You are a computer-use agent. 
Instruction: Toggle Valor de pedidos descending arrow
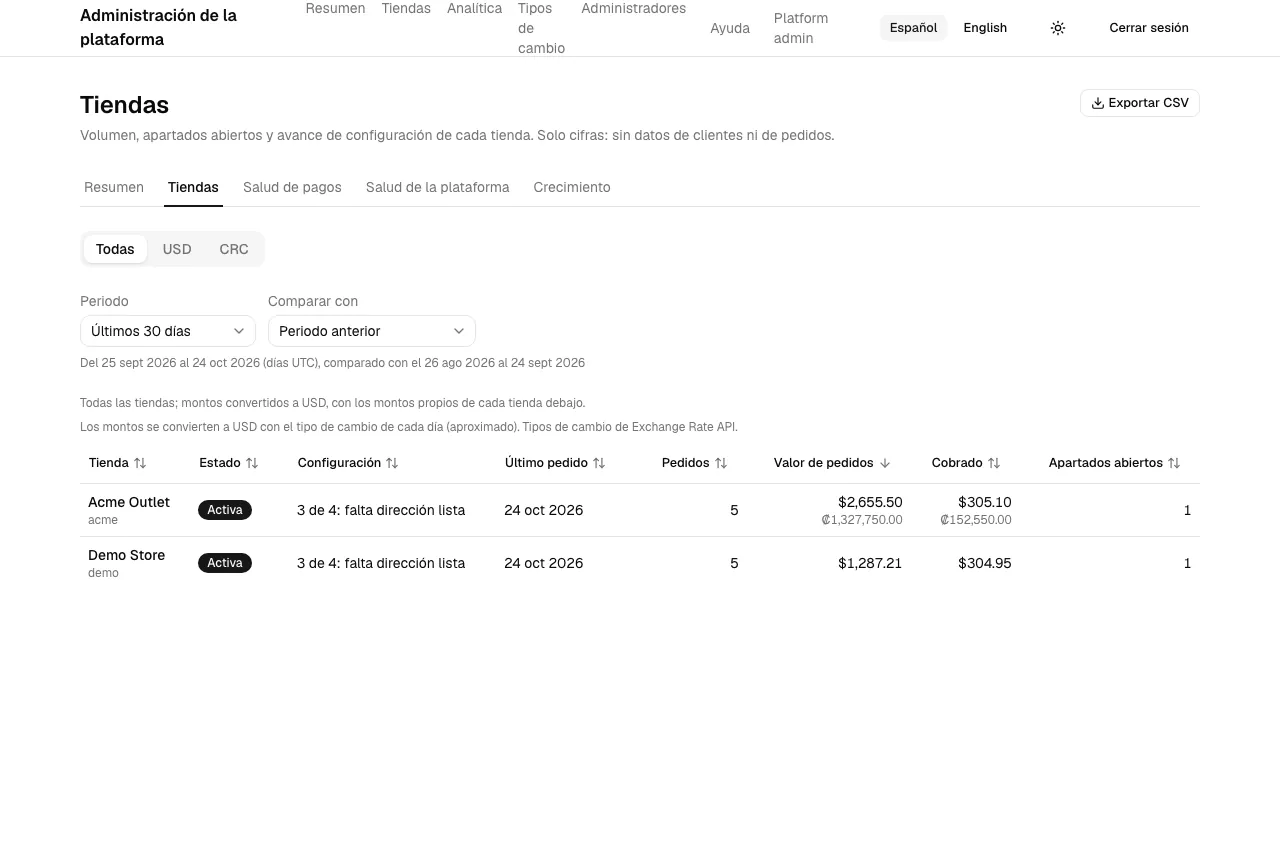pyautogui.click(x=885, y=463)
